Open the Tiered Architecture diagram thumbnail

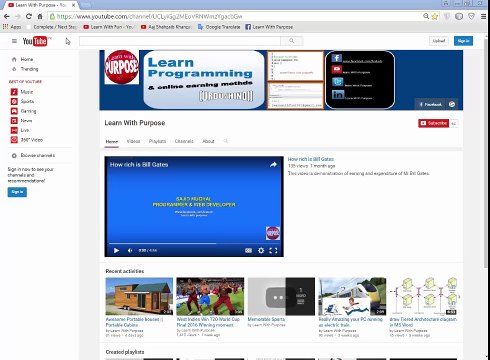(423, 296)
